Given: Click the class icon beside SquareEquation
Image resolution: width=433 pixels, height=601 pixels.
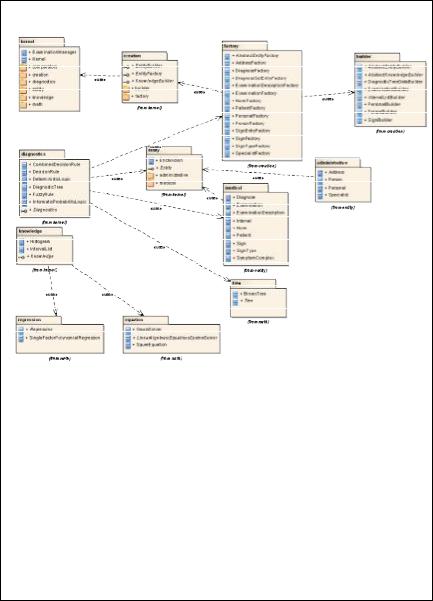Looking at the screenshot, I should pos(128,345).
